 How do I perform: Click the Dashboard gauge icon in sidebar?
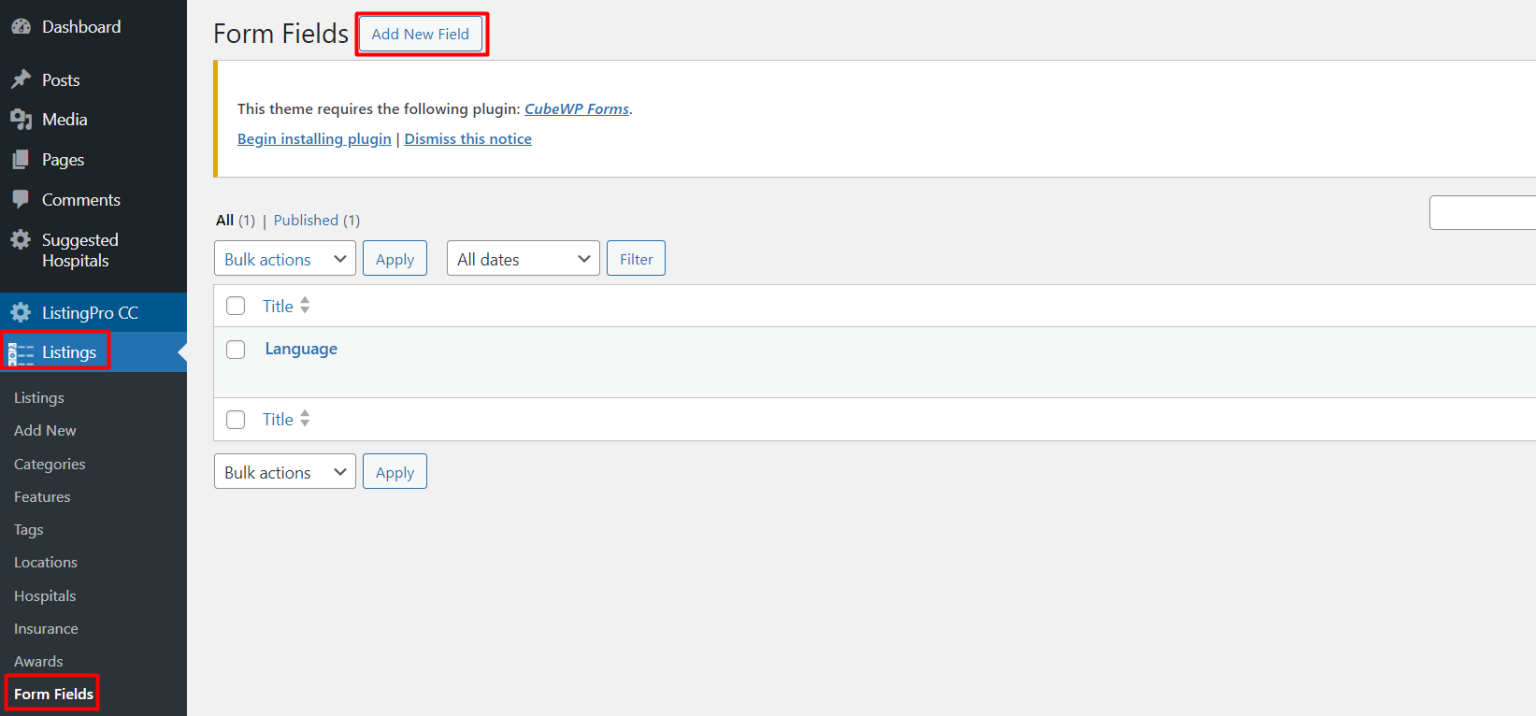click(22, 26)
